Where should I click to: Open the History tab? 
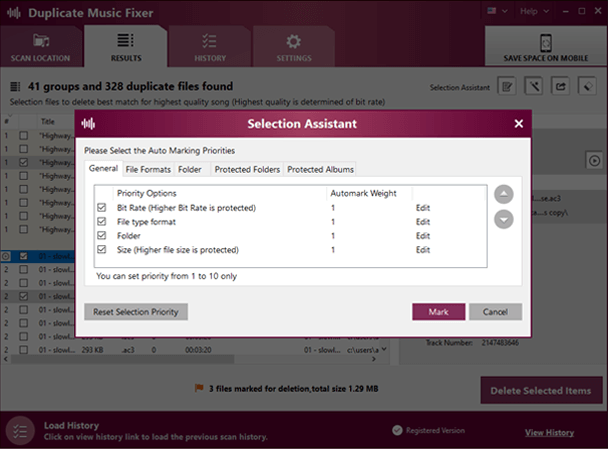(210, 47)
